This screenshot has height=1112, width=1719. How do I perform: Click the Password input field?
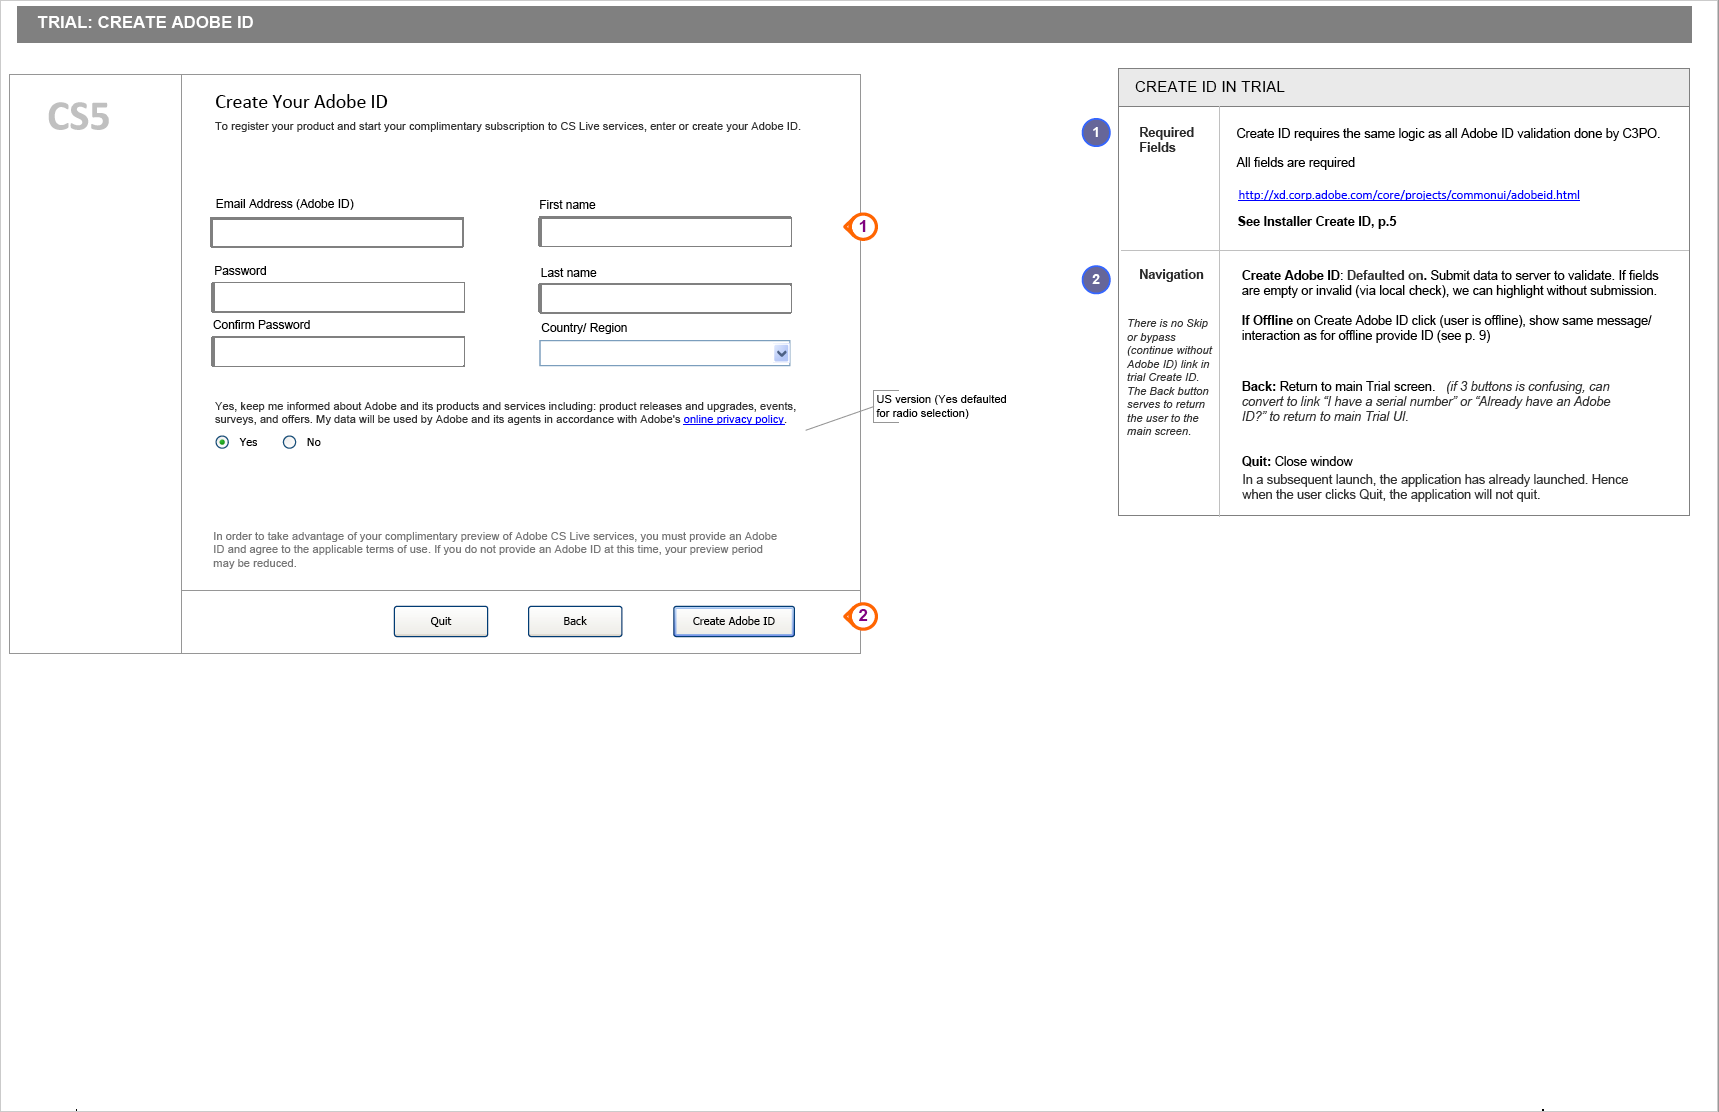338,297
